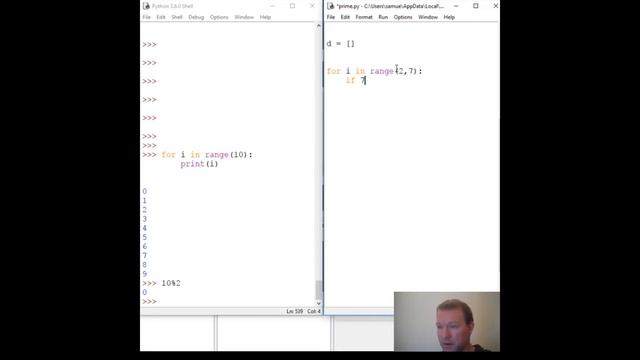Click output number 9 in Shell

coord(144,274)
